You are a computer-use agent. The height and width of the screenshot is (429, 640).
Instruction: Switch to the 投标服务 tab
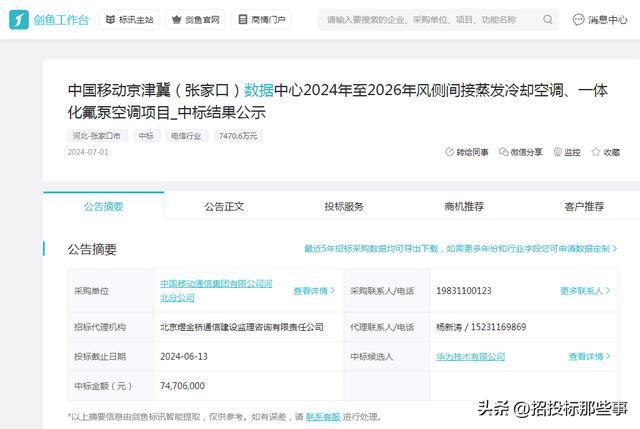pos(344,206)
